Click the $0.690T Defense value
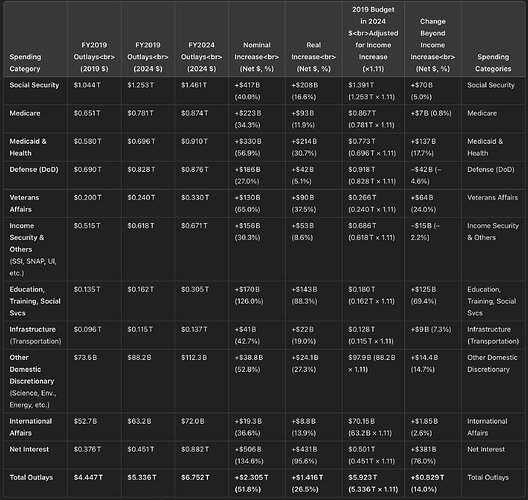The height and width of the screenshot is (500, 528). pos(87,170)
